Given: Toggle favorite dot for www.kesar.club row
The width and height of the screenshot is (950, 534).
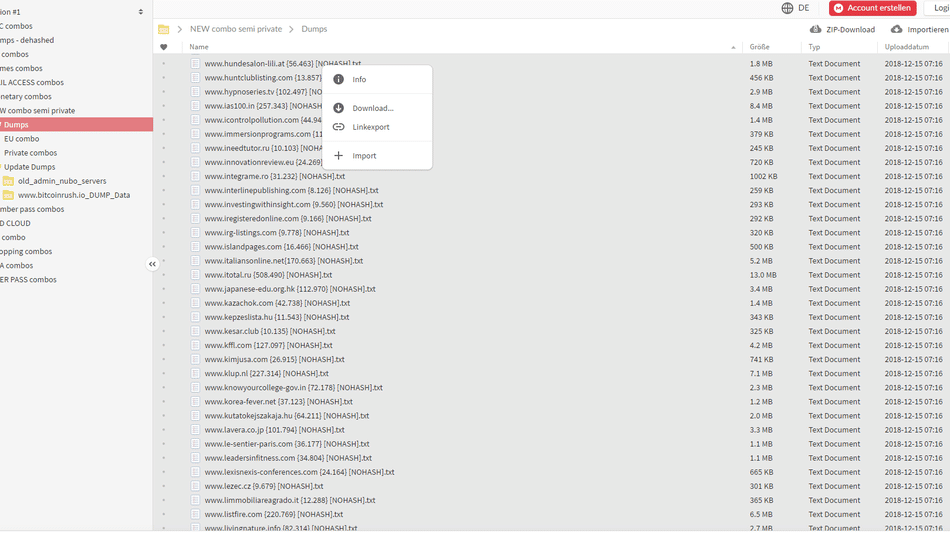Looking at the screenshot, I should click(x=164, y=331).
